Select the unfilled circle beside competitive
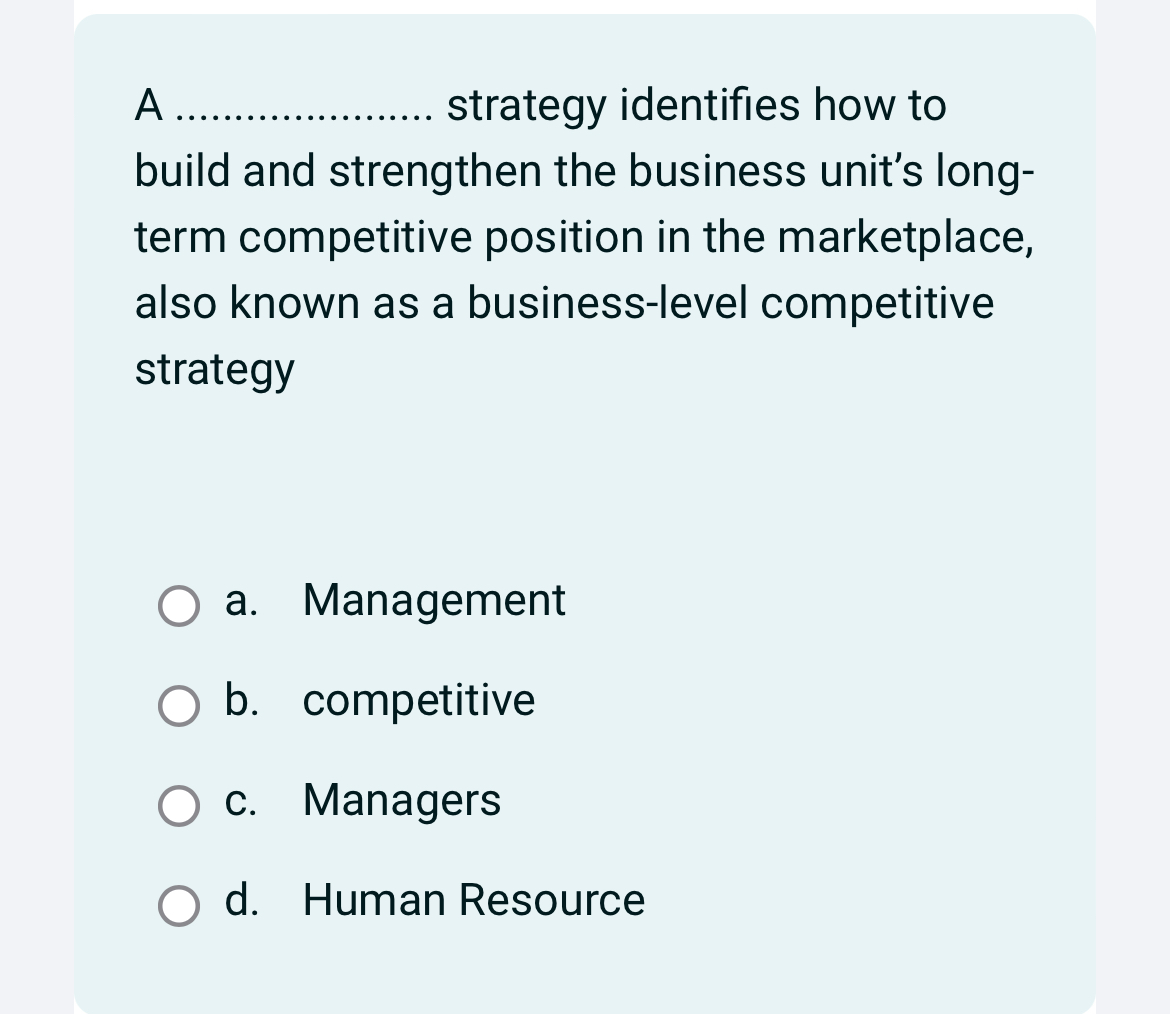The height and width of the screenshot is (1014, 1170). point(179,706)
